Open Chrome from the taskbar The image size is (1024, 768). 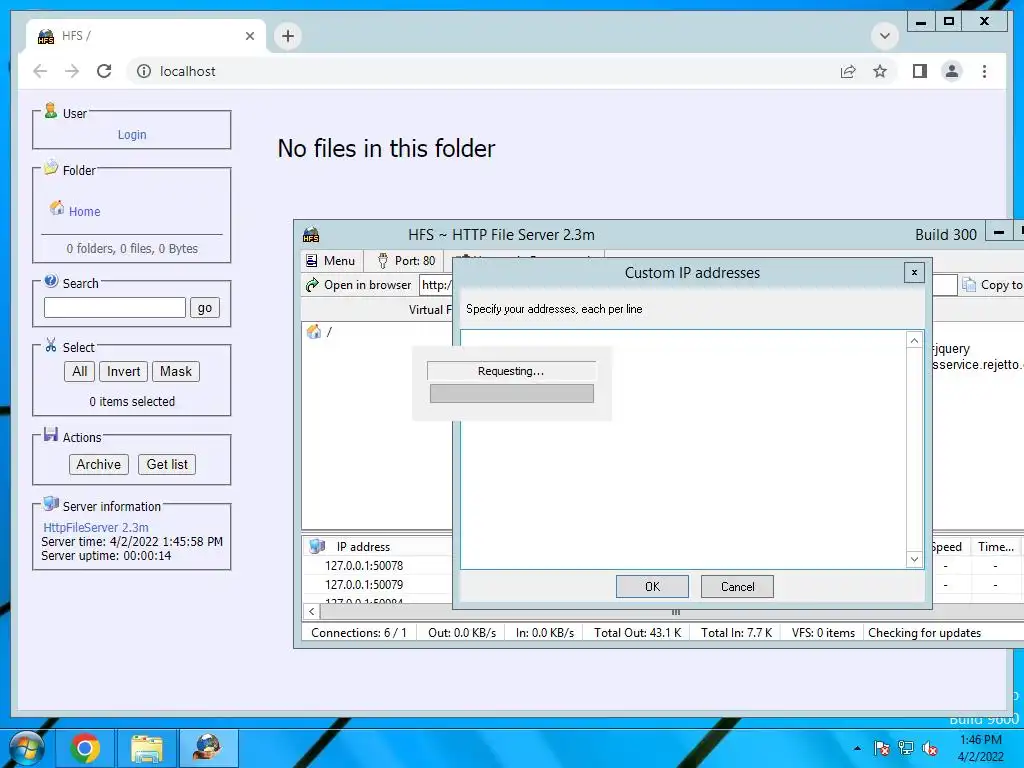[x=86, y=748]
